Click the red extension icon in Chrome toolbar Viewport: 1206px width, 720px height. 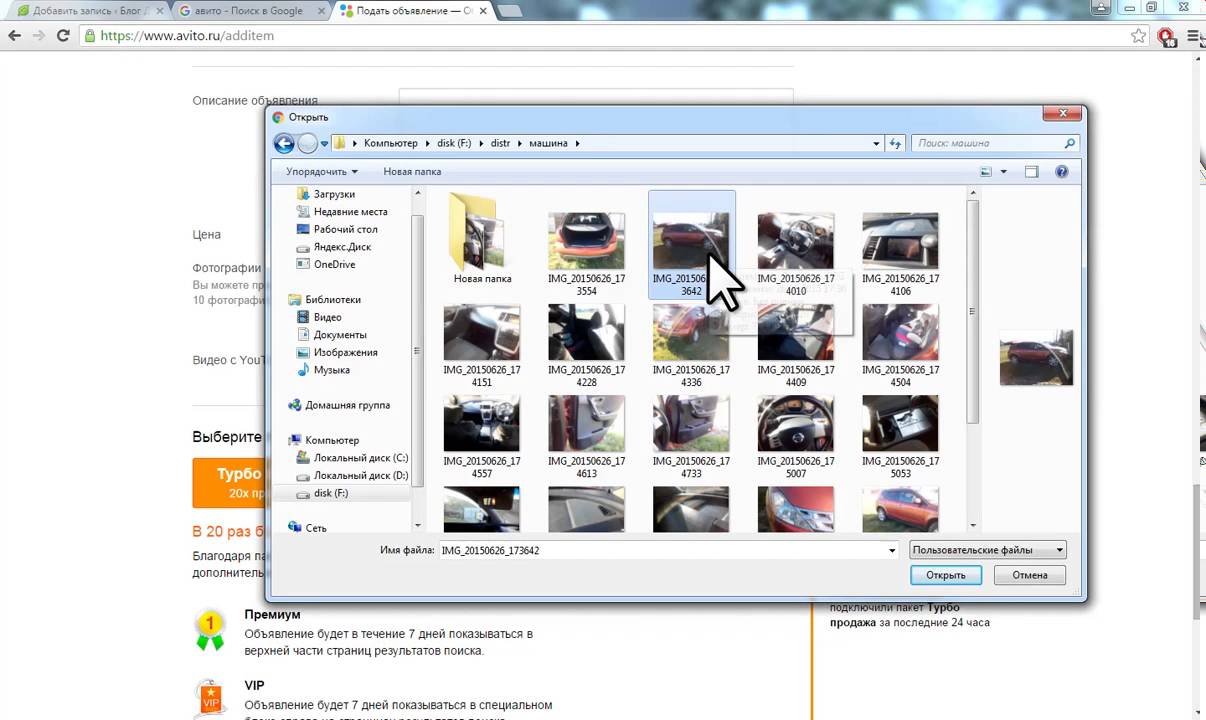(1166, 36)
